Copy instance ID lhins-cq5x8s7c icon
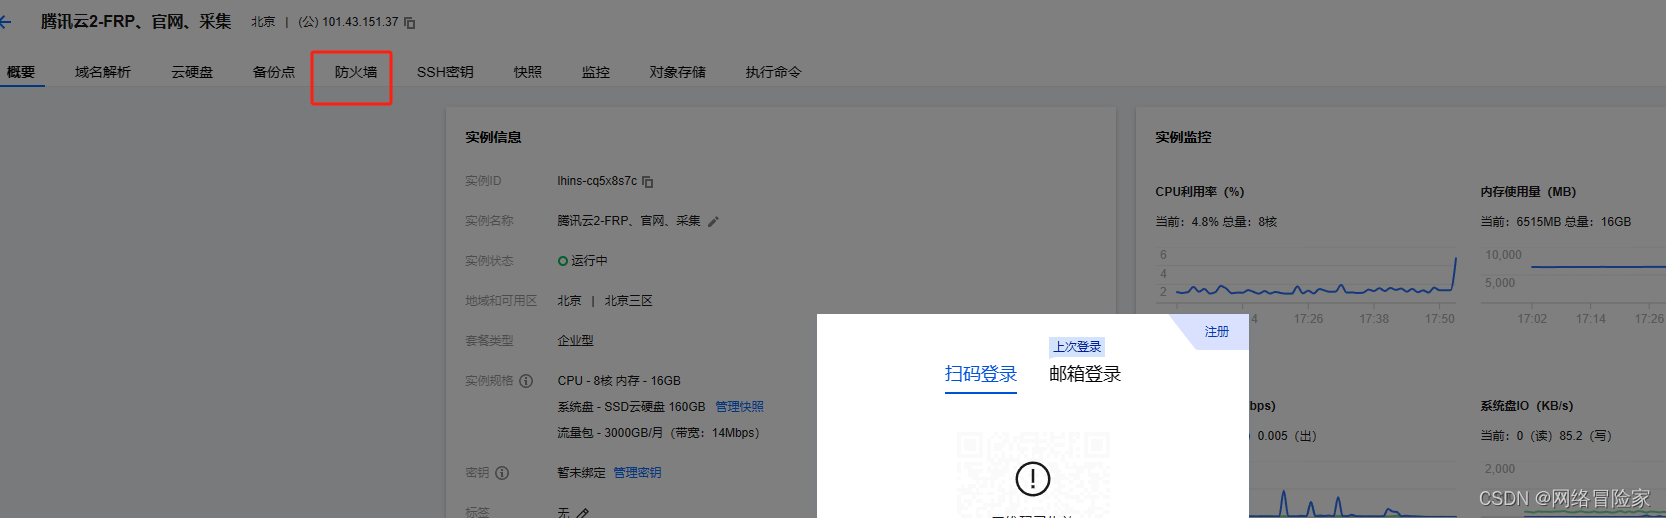 [x=648, y=182]
